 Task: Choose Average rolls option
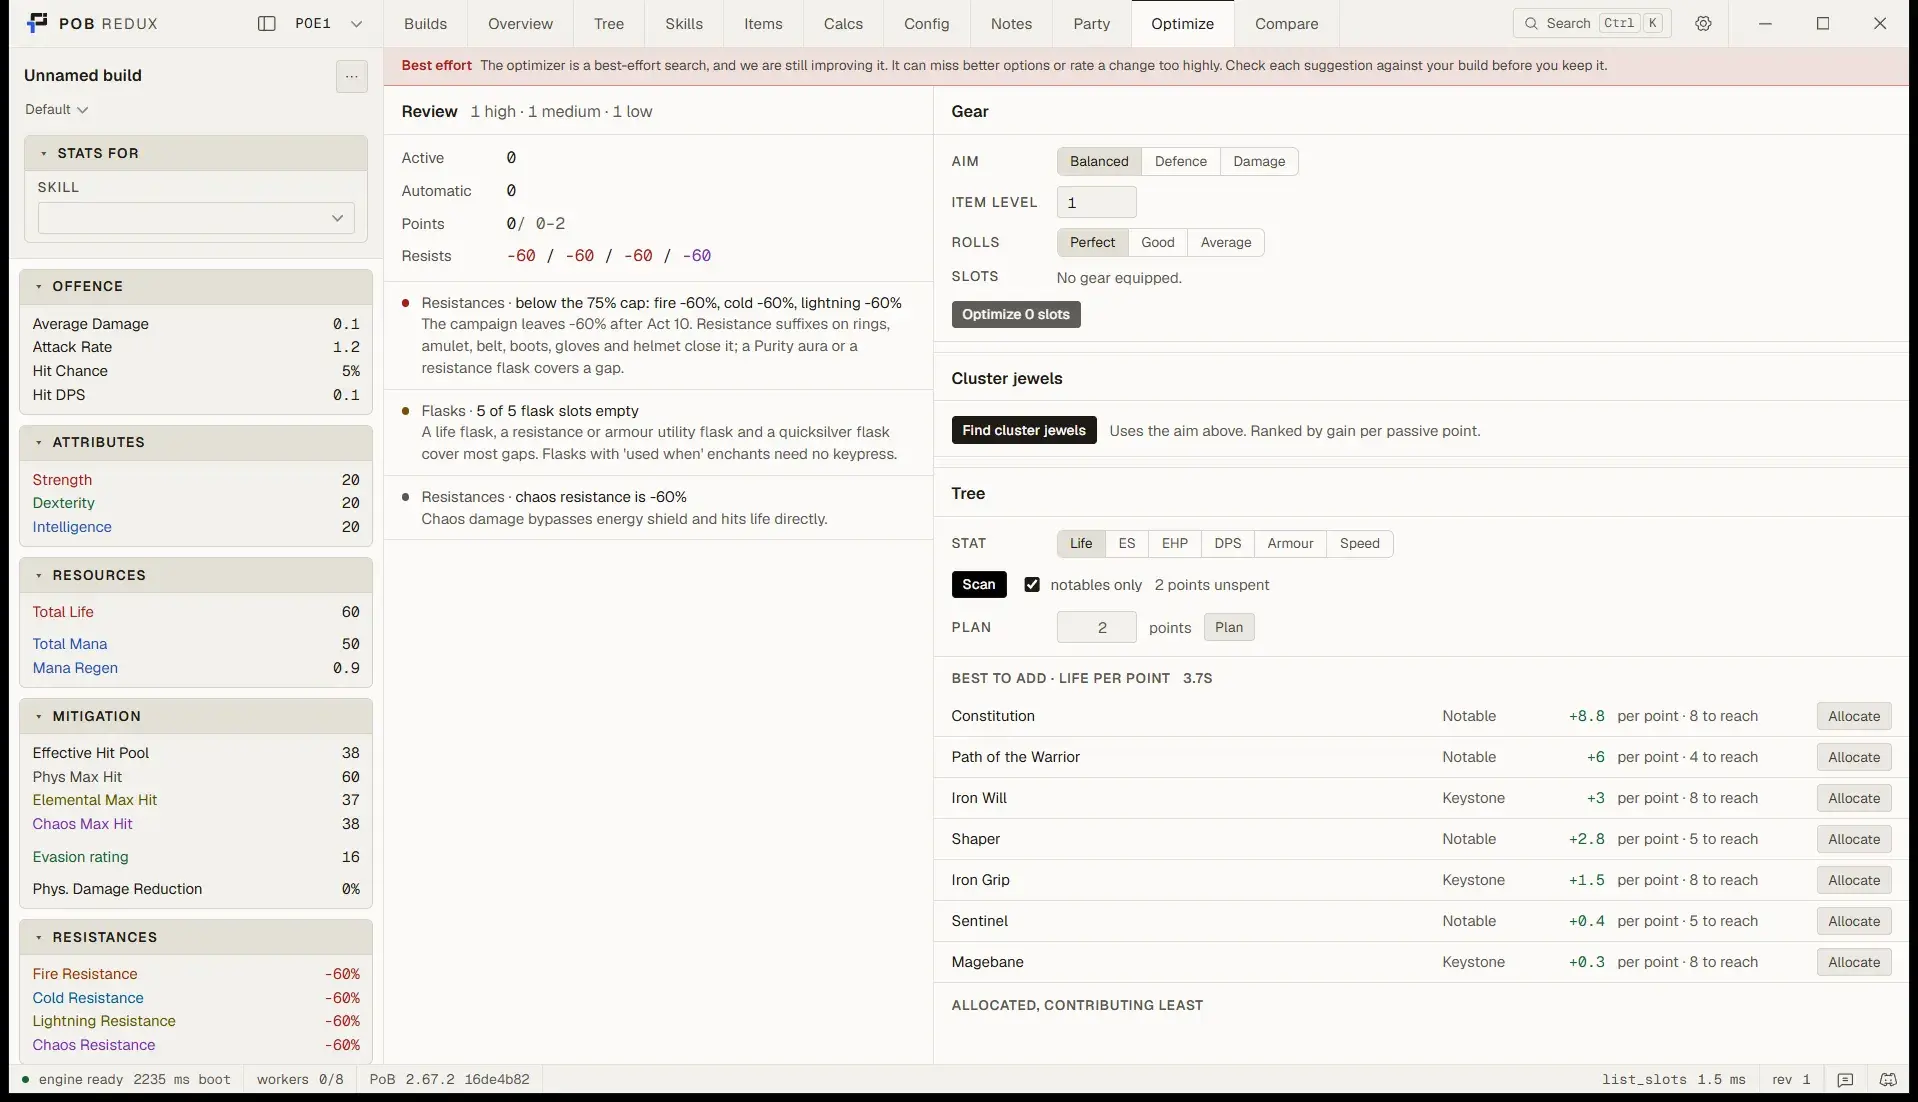[x=1225, y=242]
